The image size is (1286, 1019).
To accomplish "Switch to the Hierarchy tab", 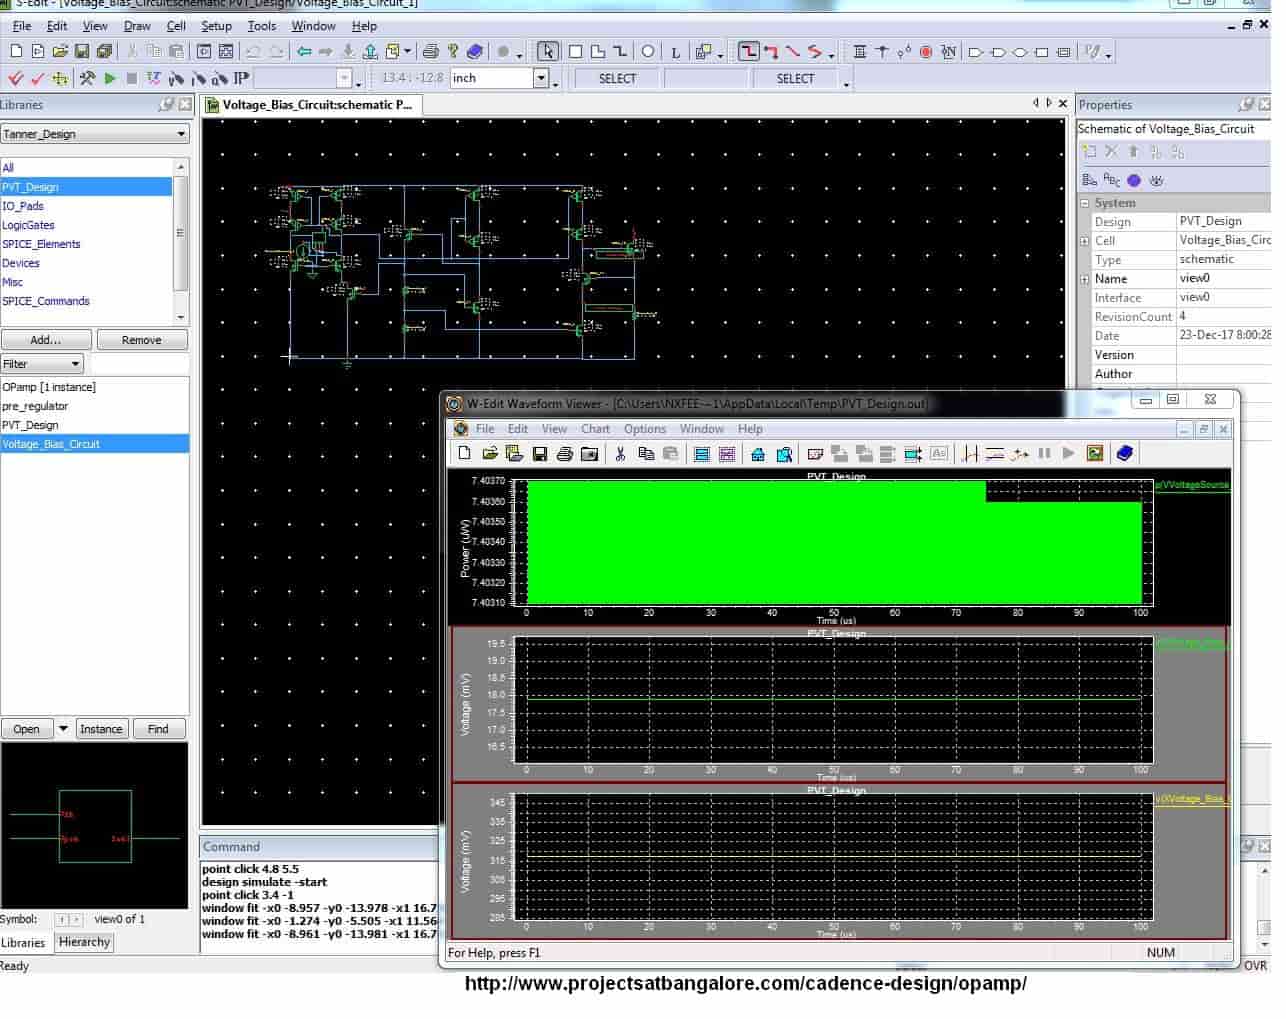I will click(x=84, y=942).
